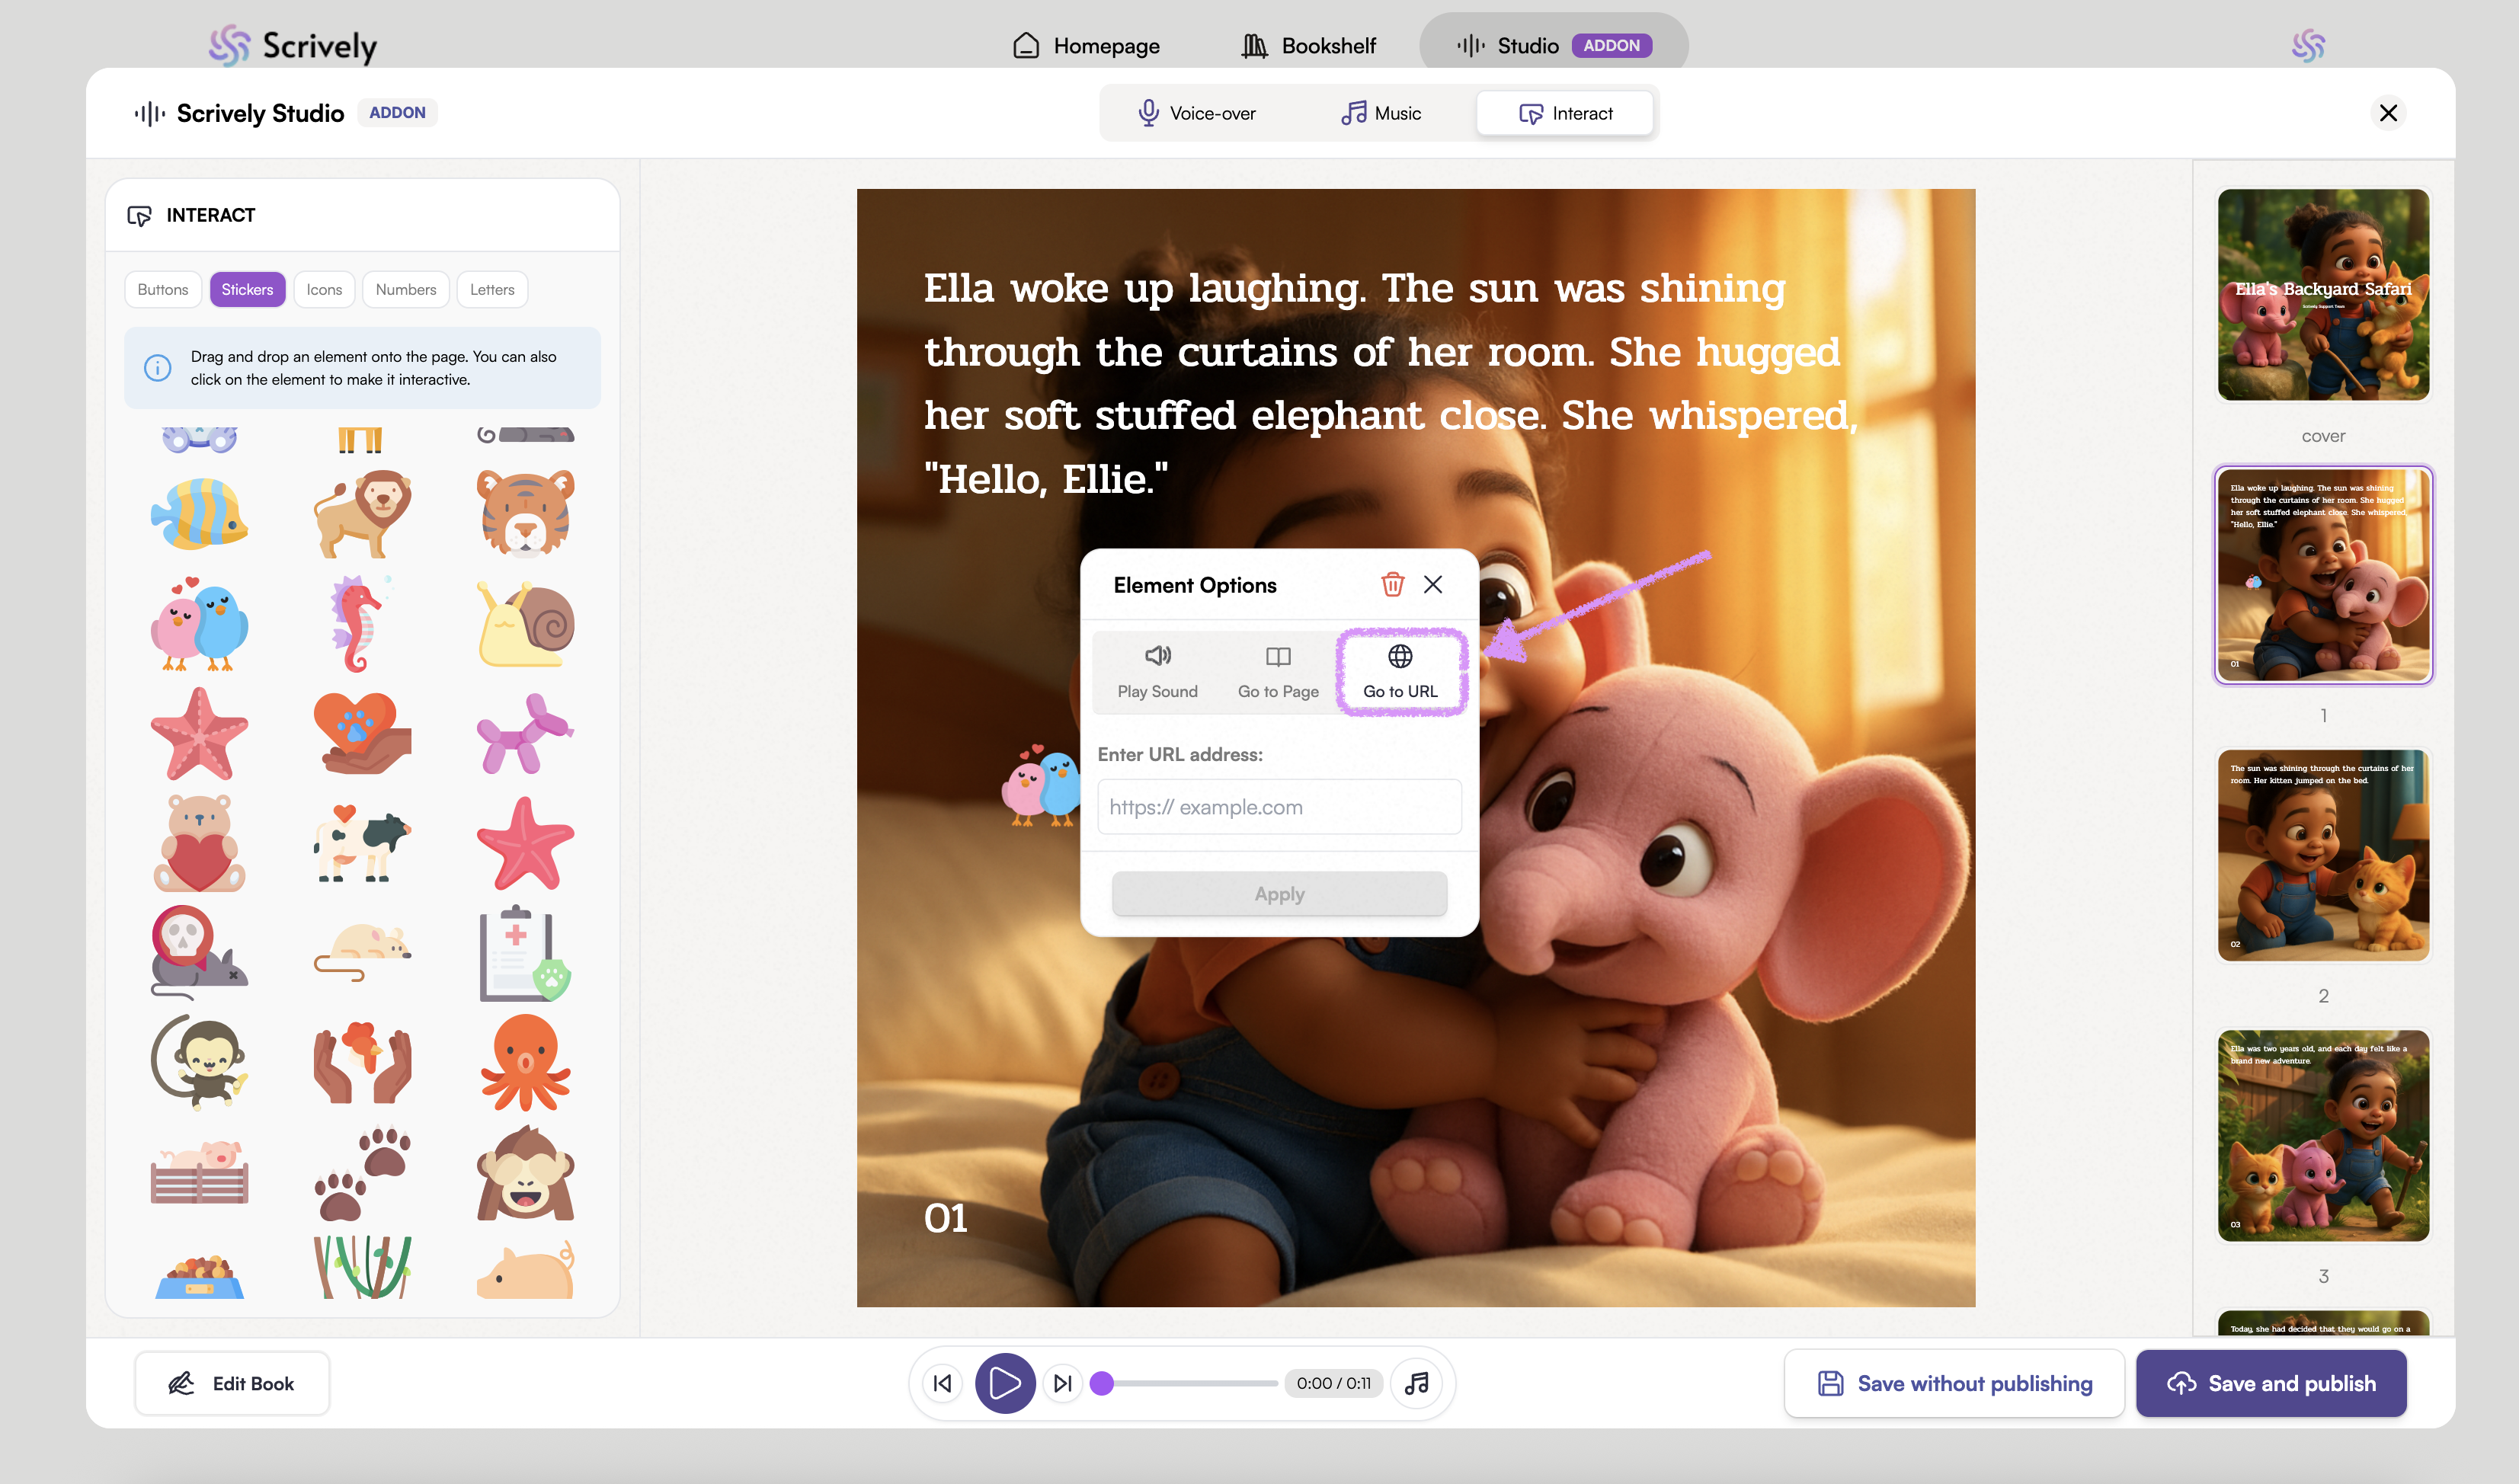Viewport: 2519px width, 1484px height.
Task: Click the URL address input field
Action: pyautogui.click(x=1278, y=806)
